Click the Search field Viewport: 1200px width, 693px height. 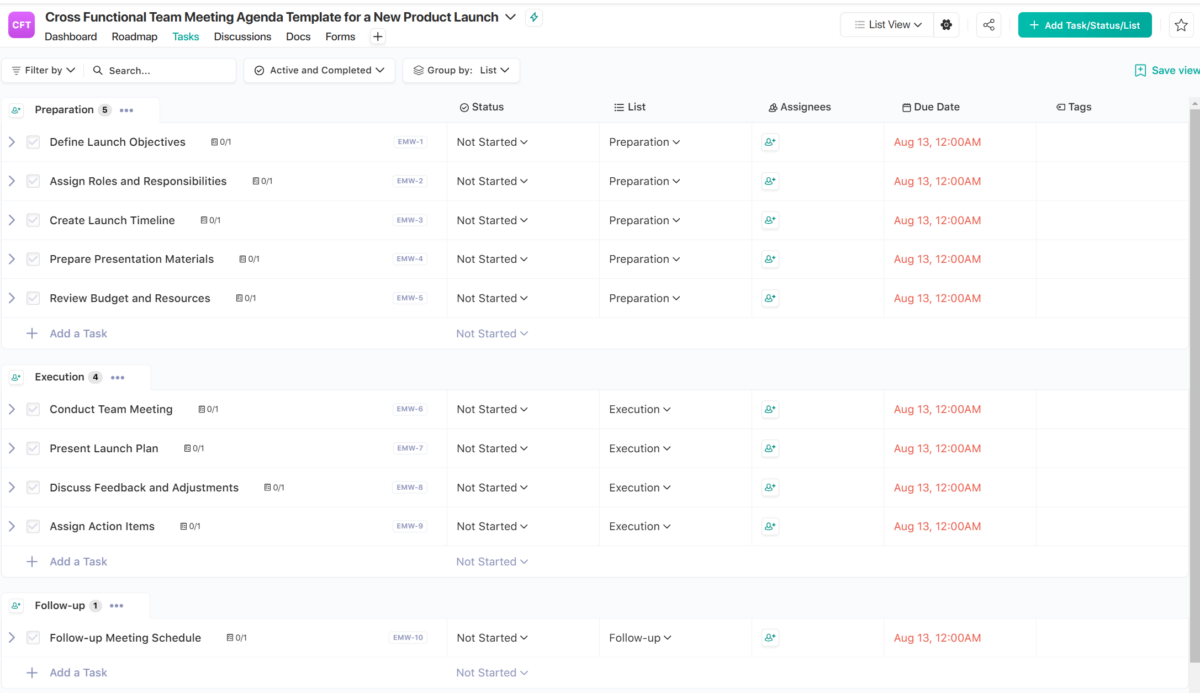pyautogui.click(x=160, y=70)
